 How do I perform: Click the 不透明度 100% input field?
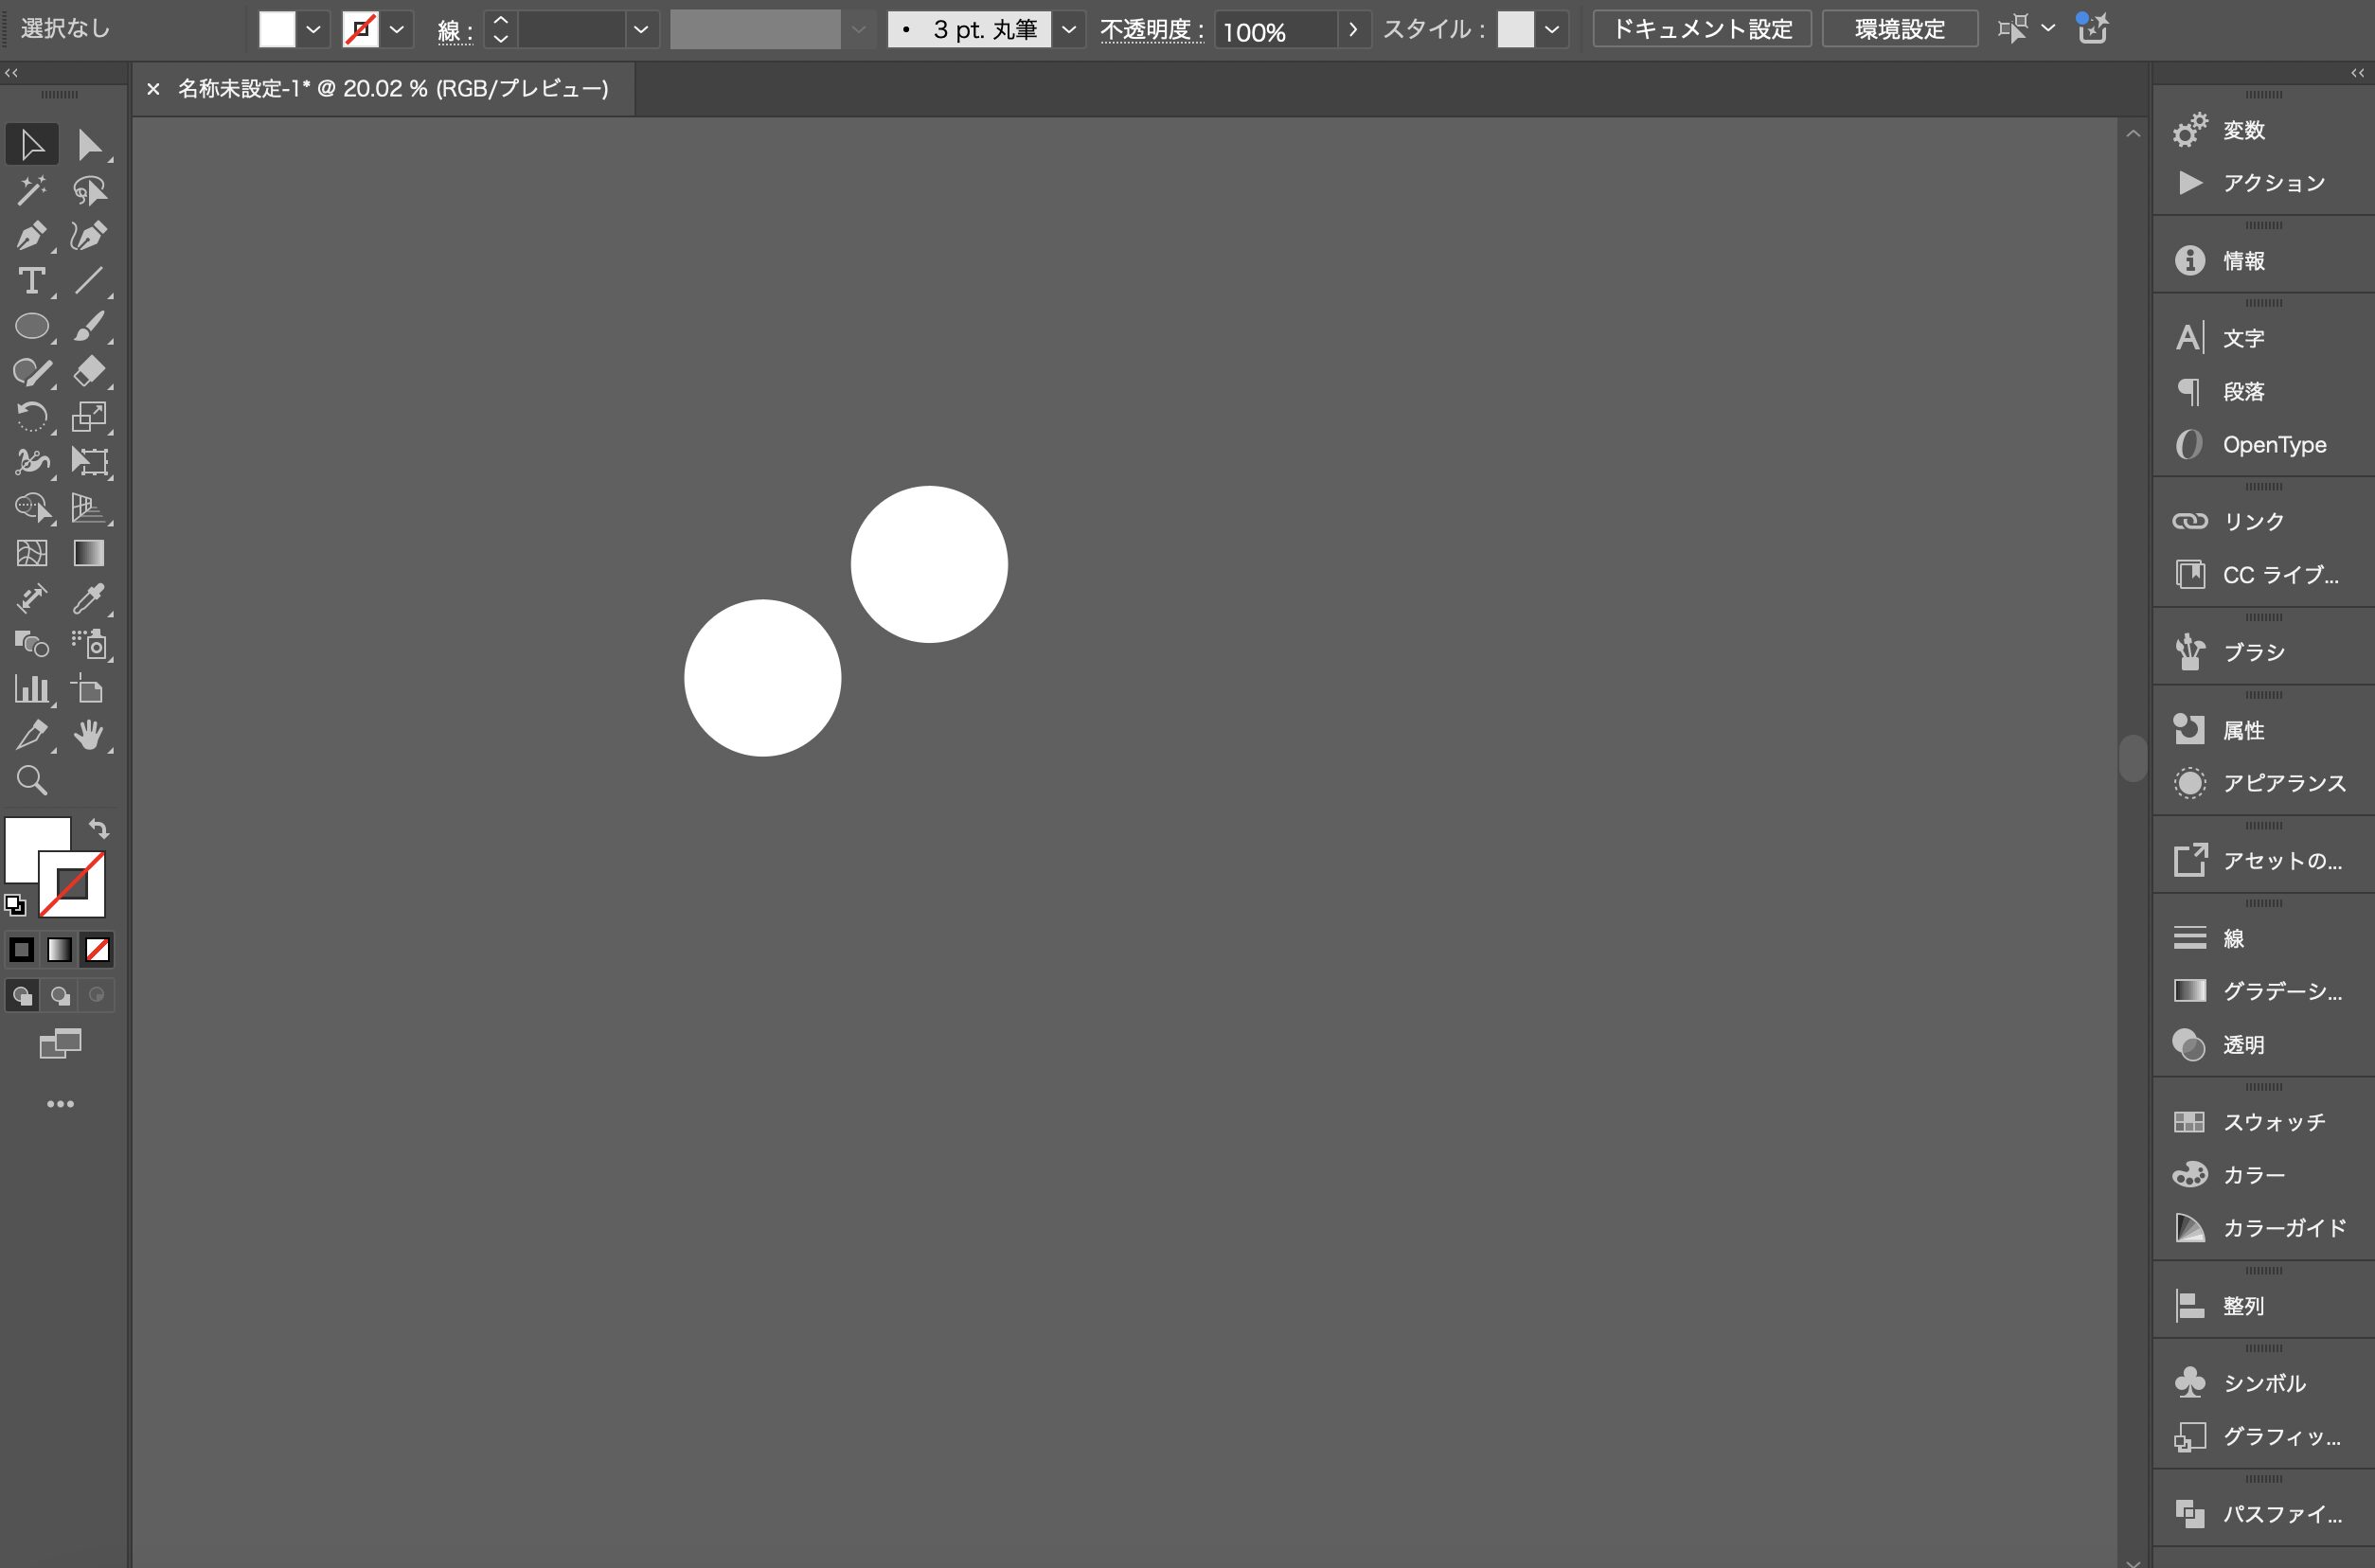(x=1275, y=31)
